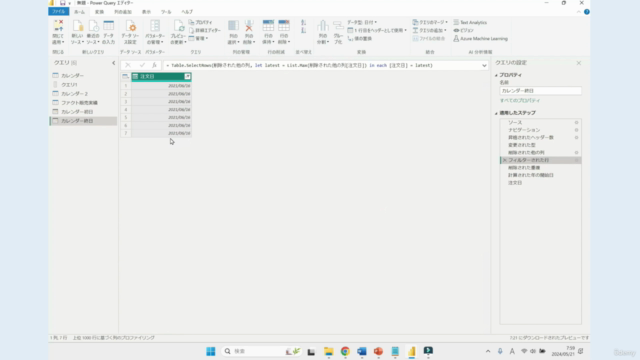Open gear settings for 削除された他の列 step
640x360 pixels.
coord(576,153)
